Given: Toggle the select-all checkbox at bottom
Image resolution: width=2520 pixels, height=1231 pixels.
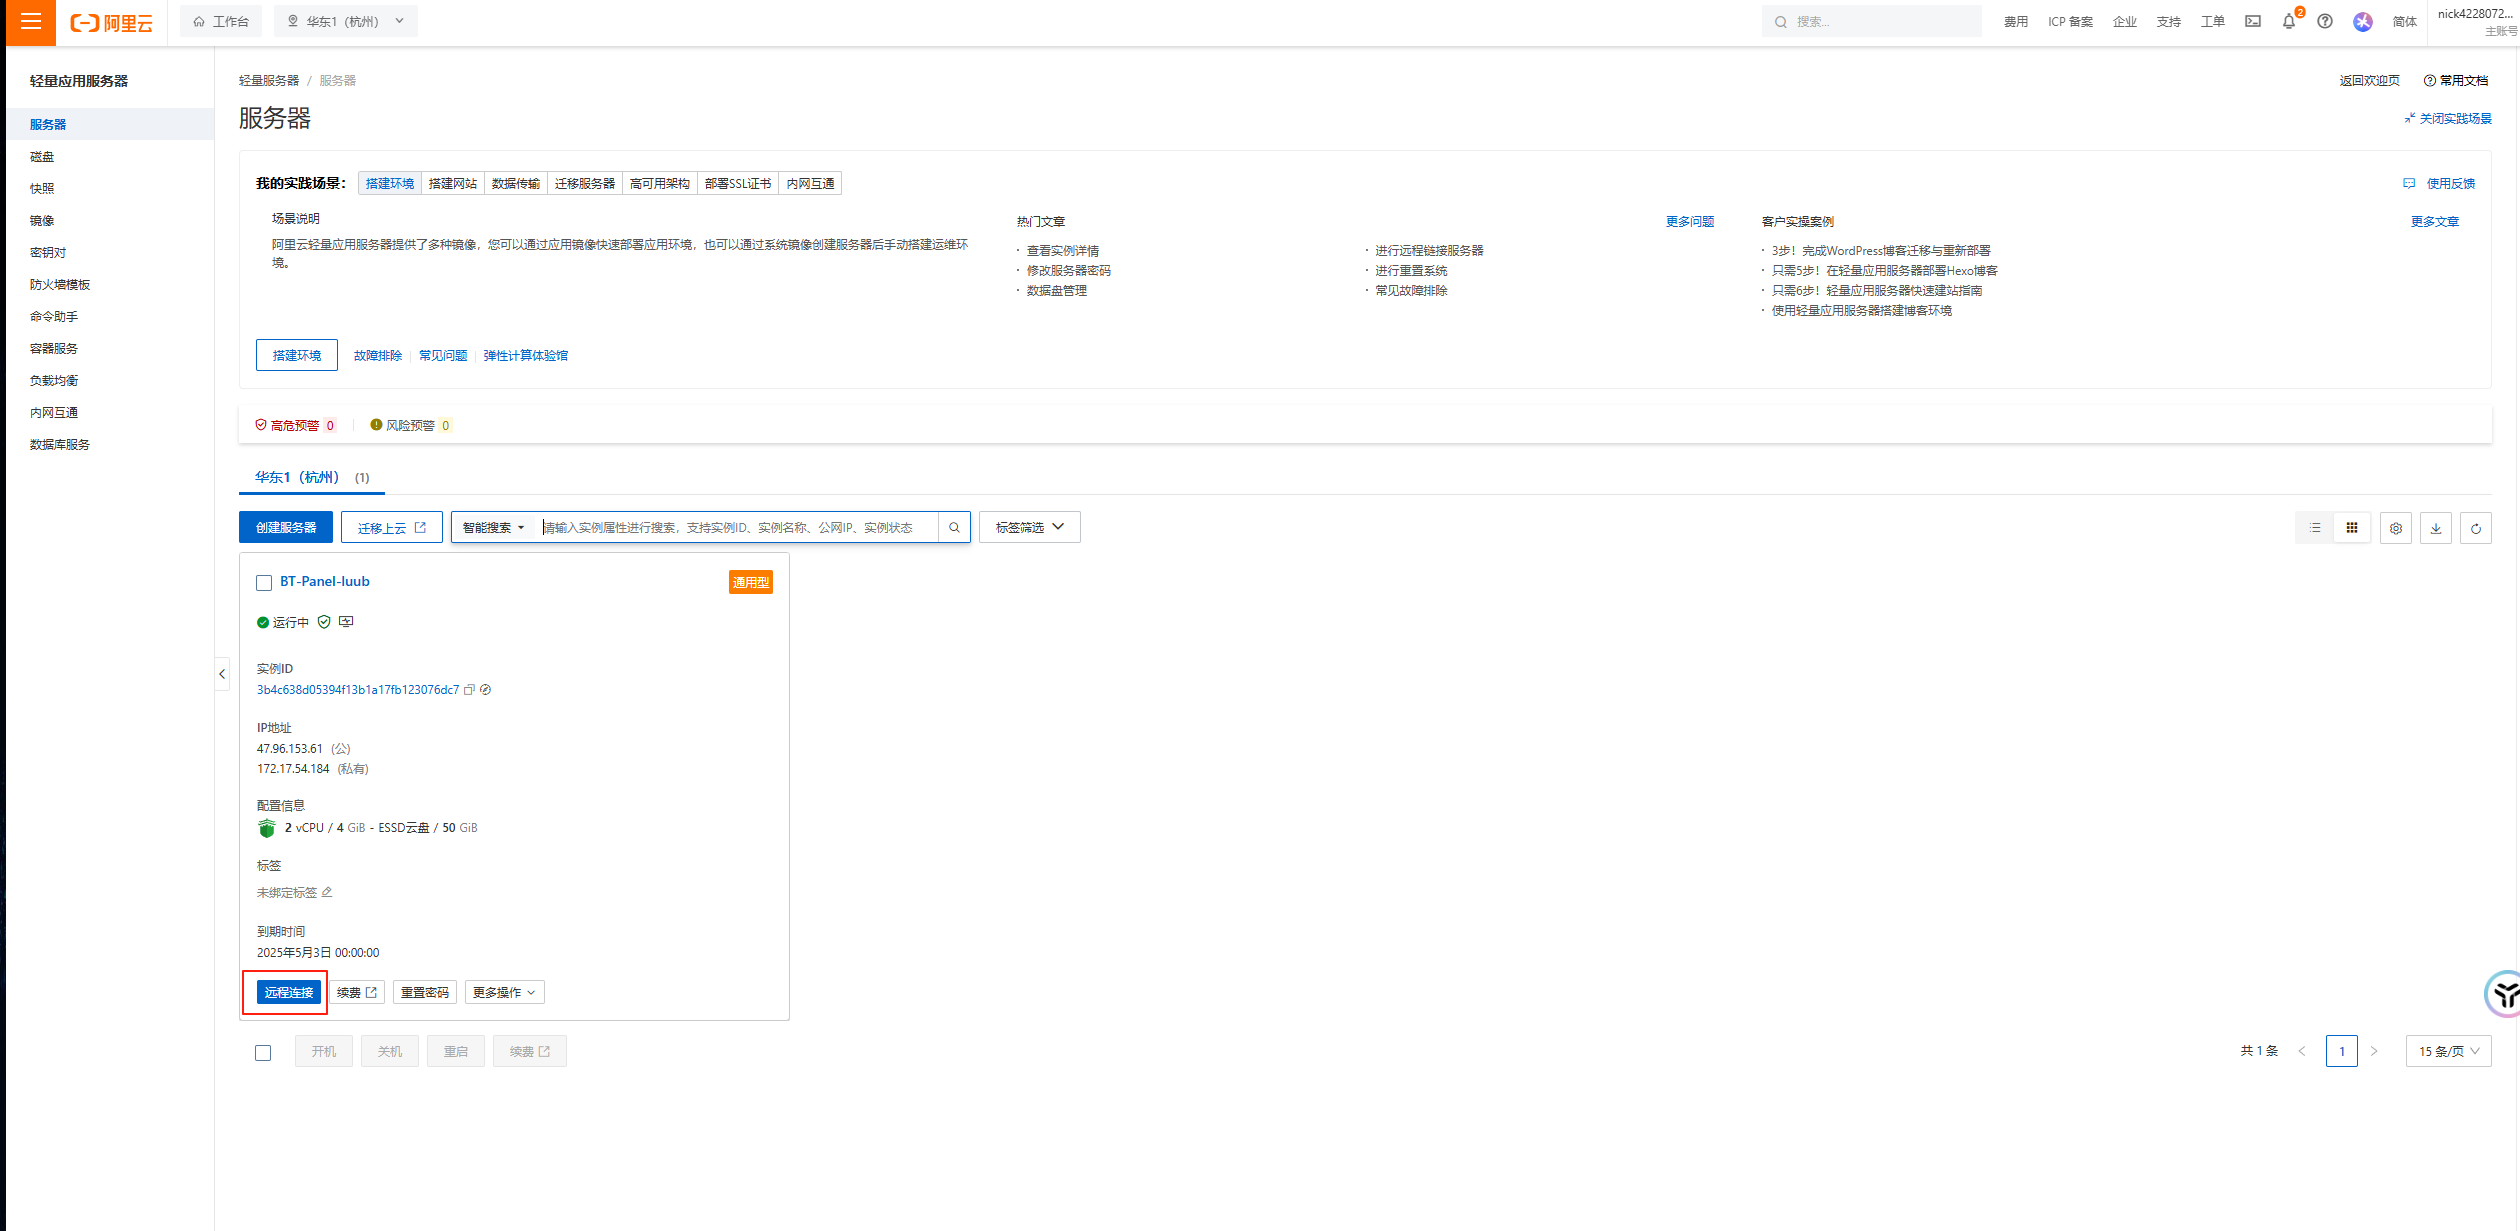Looking at the screenshot, I should point(263,1052).
